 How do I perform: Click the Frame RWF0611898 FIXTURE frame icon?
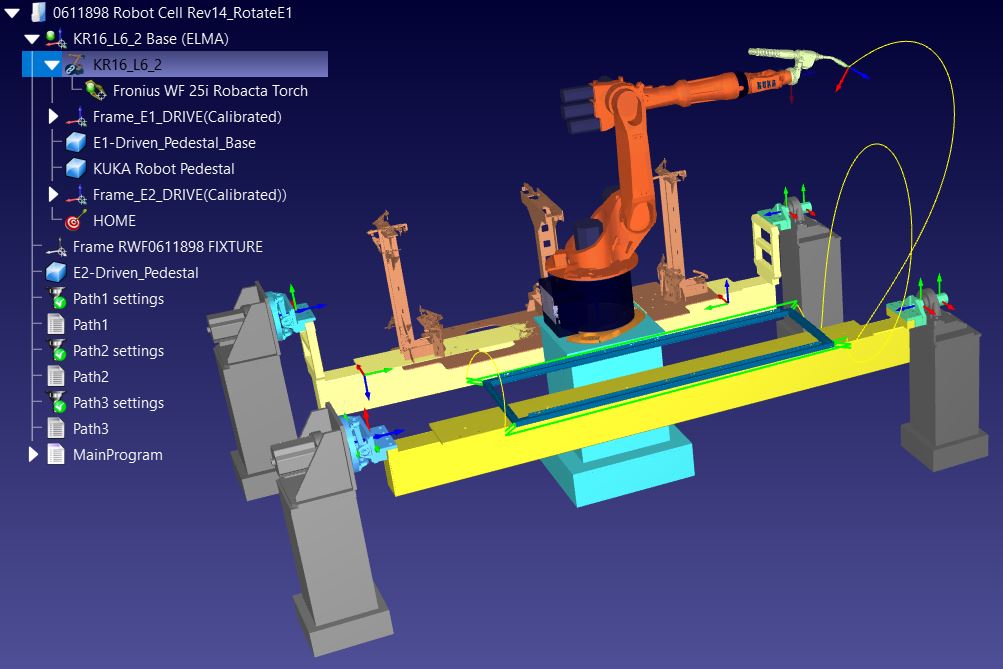57,247
